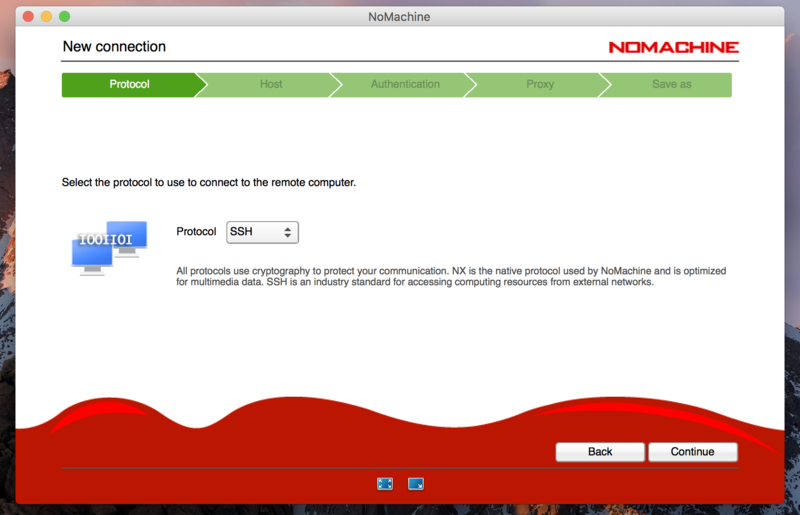Click the Continue button
The height and width of the screenshot is (515, 800).
(692, 452)
